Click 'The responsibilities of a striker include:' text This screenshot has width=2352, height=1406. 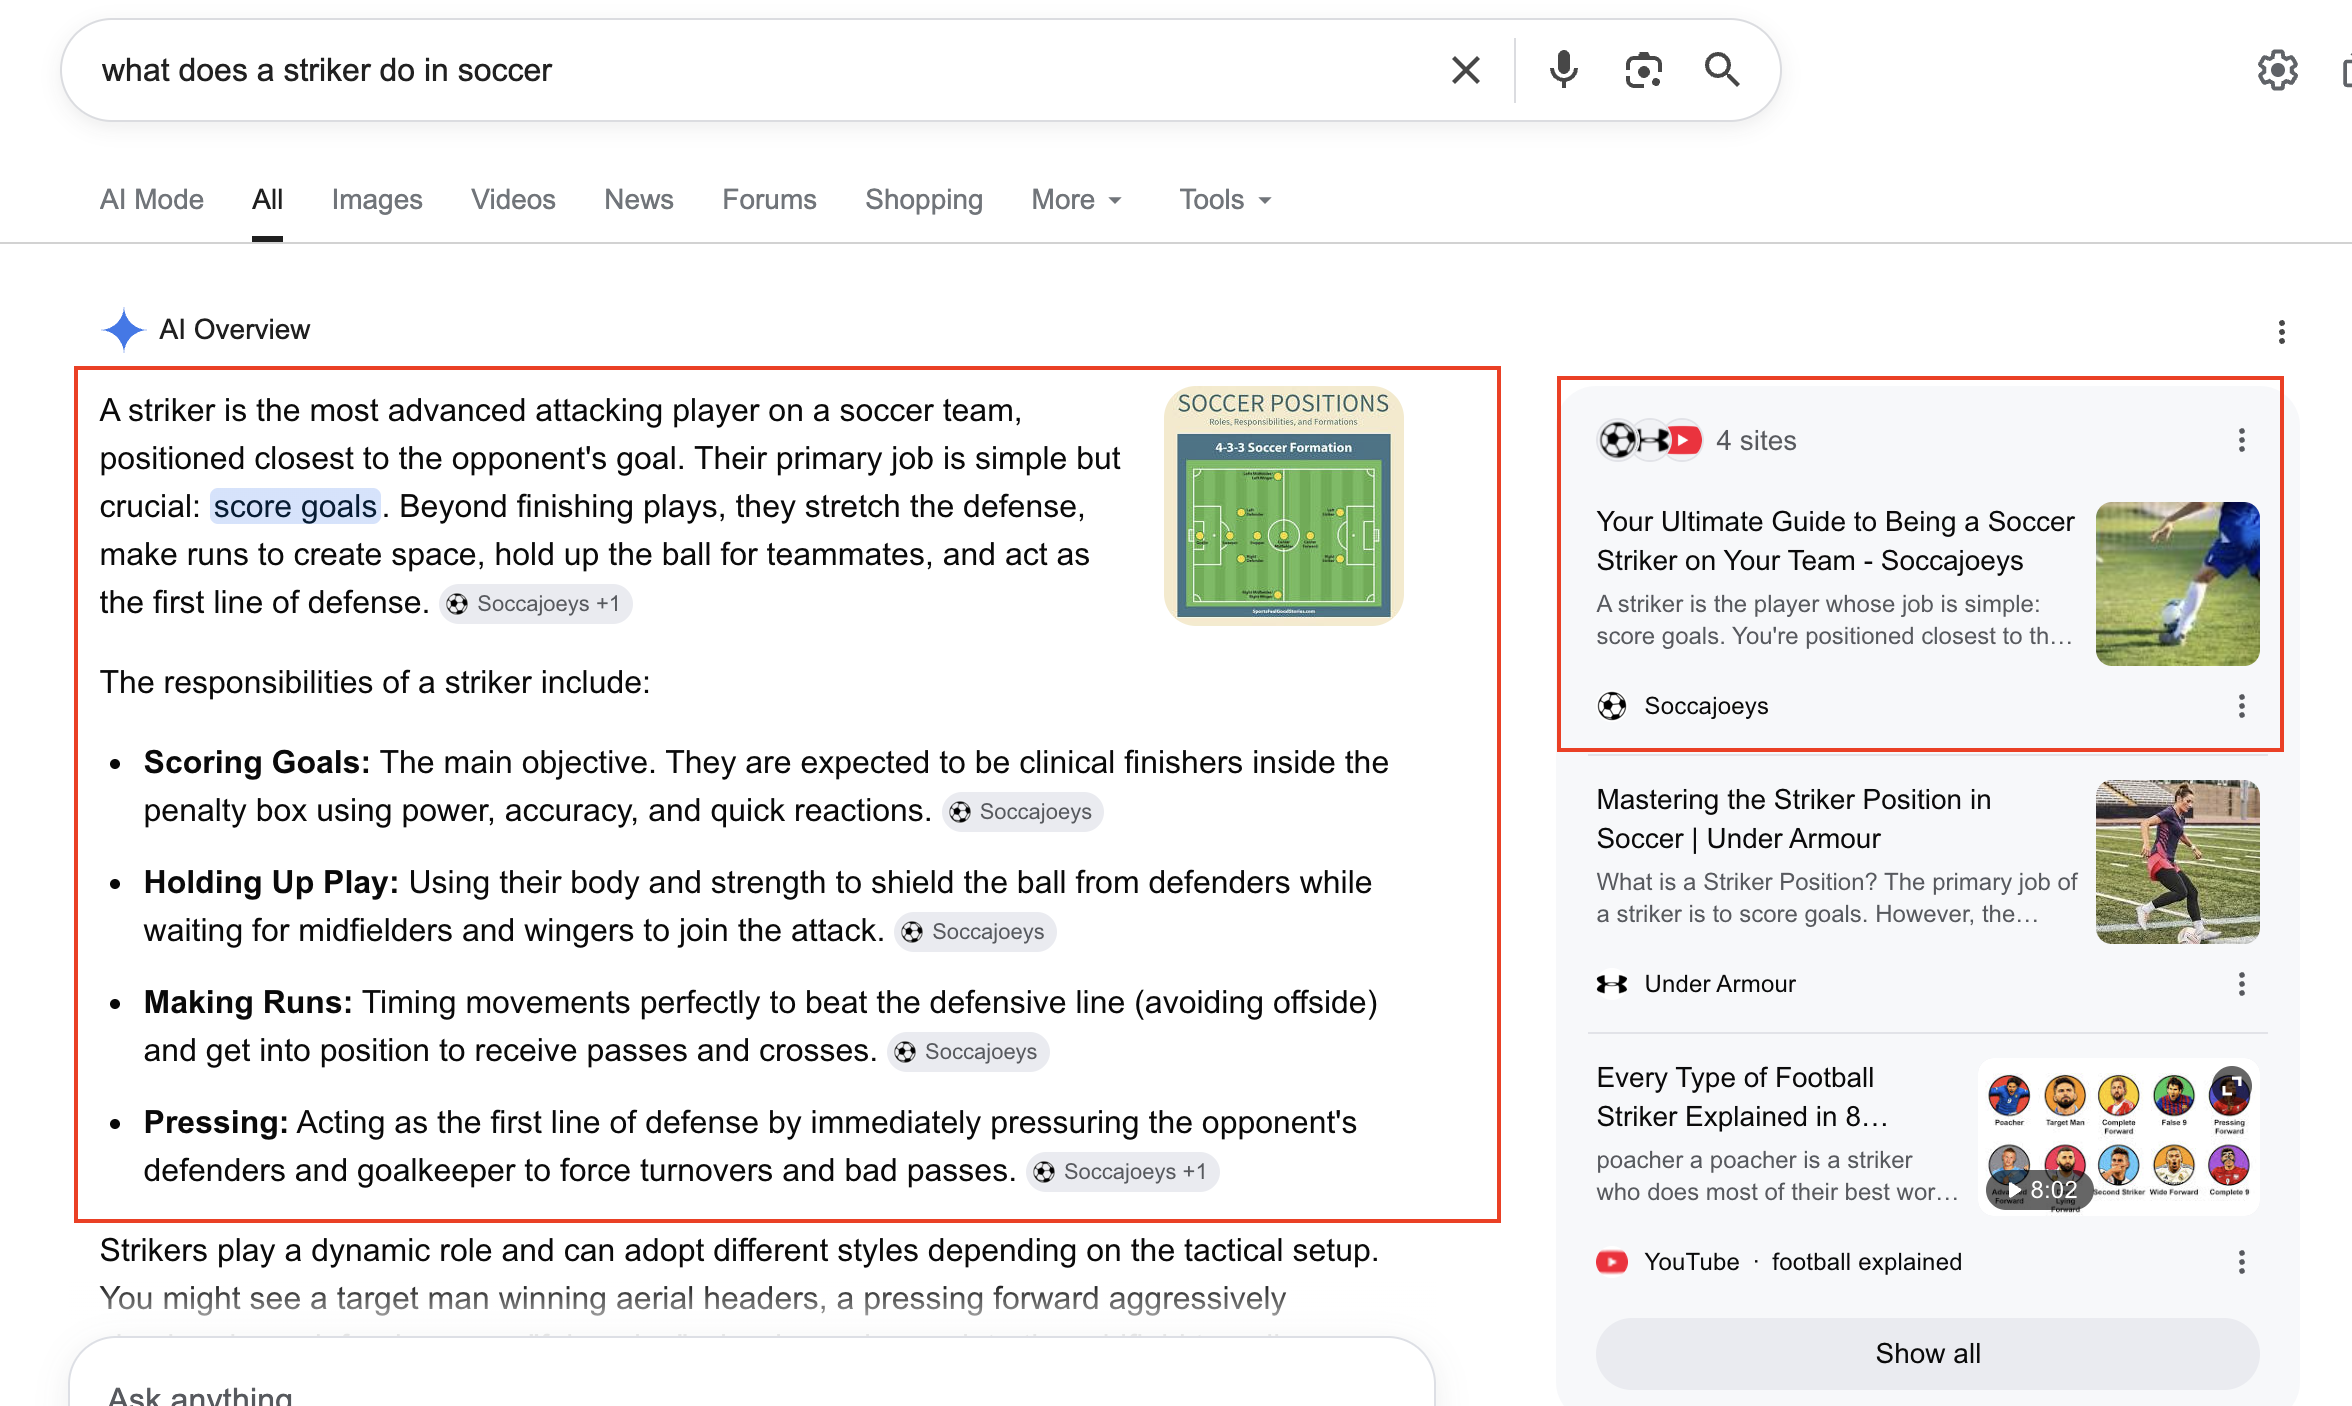(x=375, y=682)
